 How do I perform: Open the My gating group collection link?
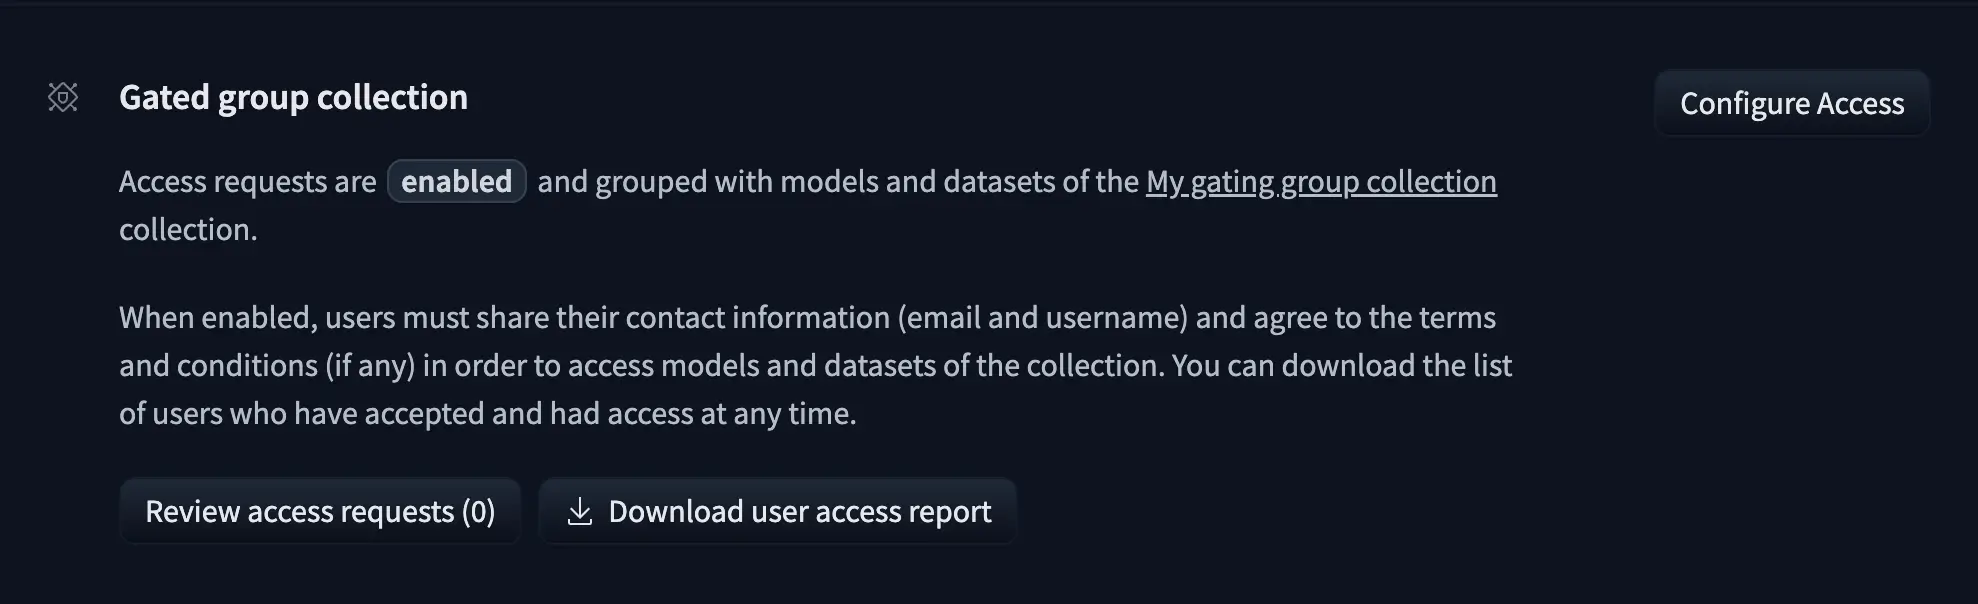(1320, 181)
